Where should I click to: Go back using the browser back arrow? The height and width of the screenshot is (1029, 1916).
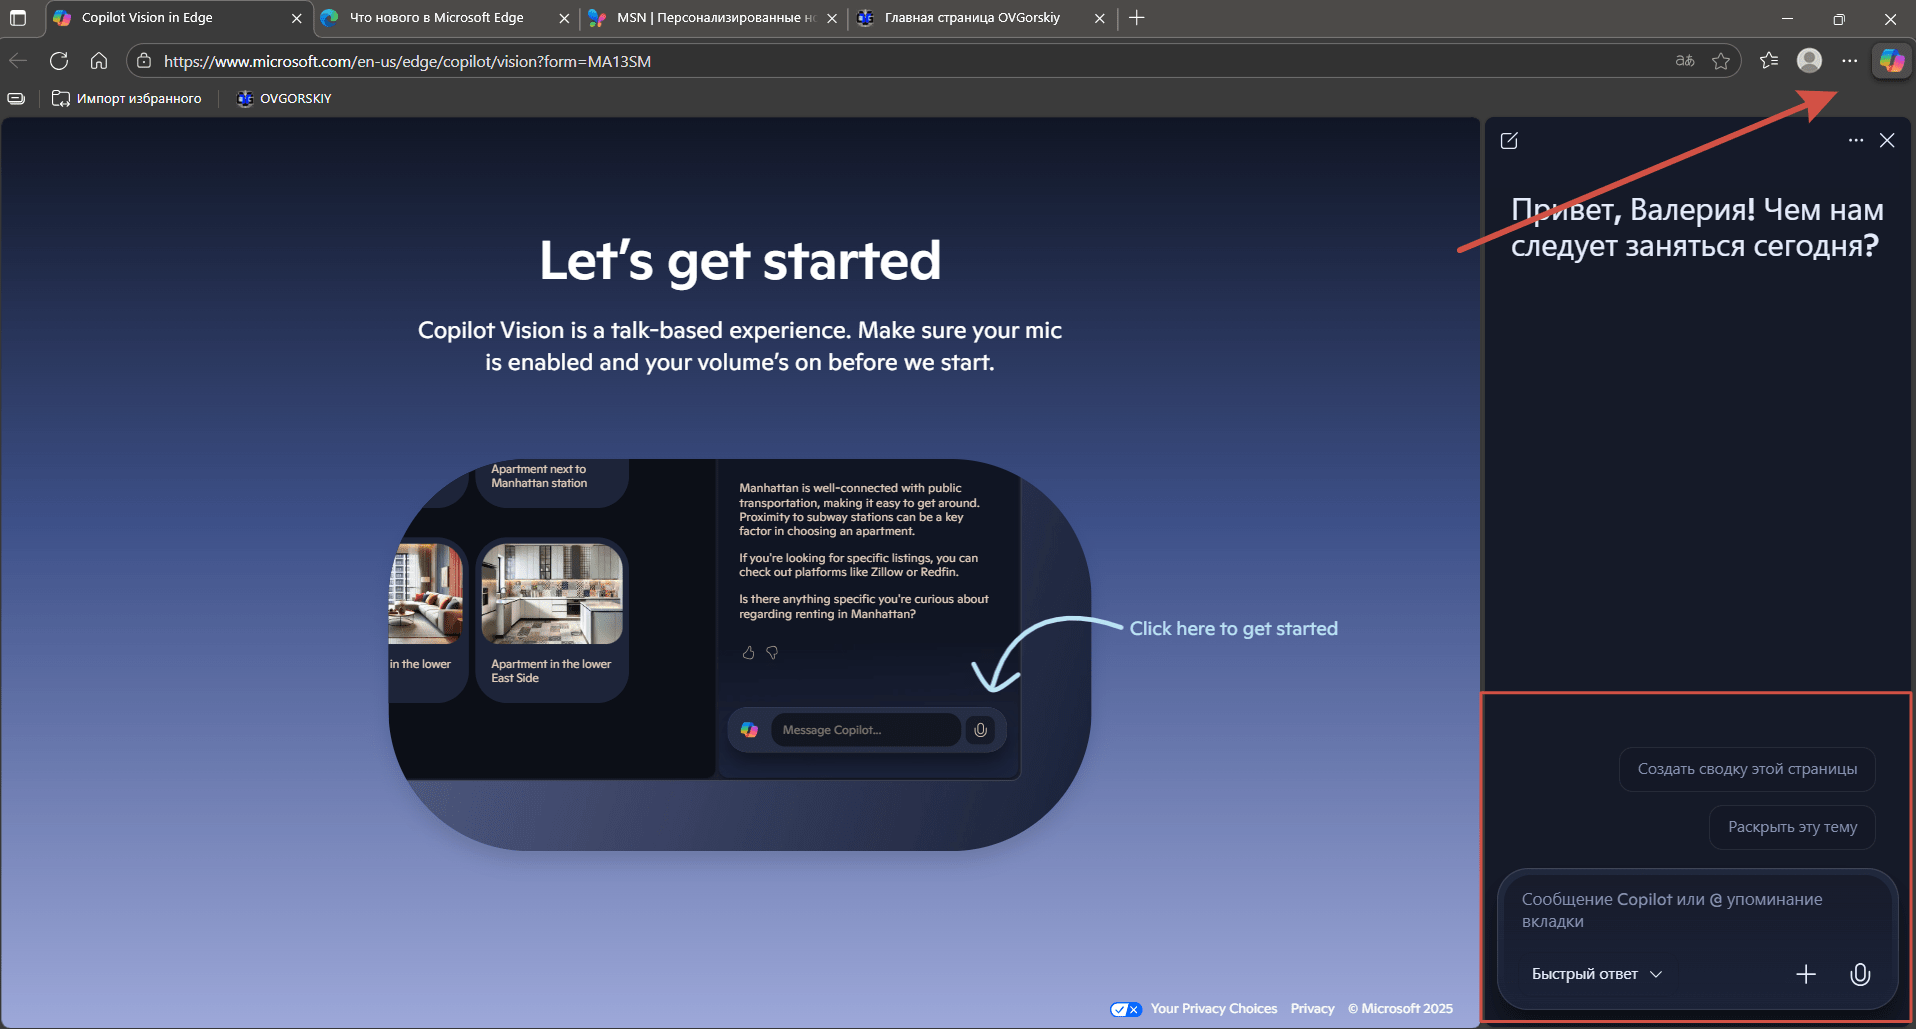[x=18, y=61]
